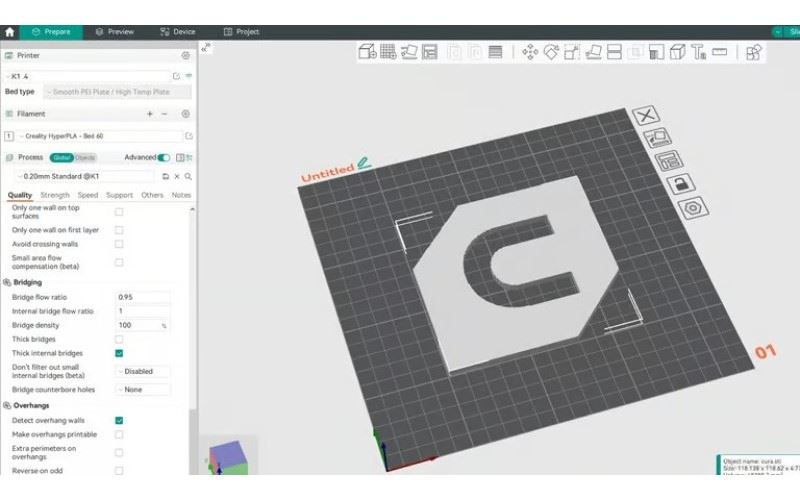This screenshot has width=800, height=500.
Task: Open the 0.20mm Standard @K1 process dropdown
Action: tap(84, 177)
